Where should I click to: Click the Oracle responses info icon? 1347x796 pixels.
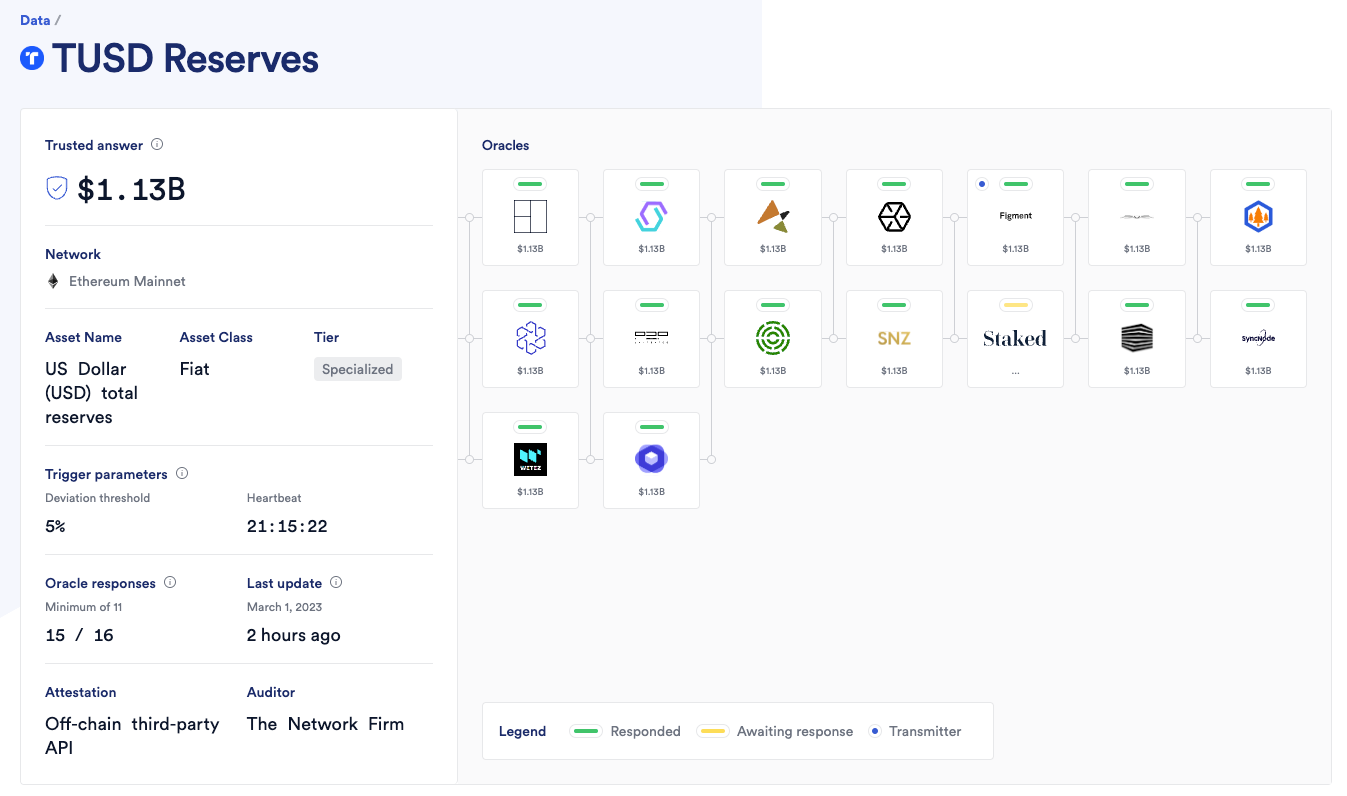170,583
